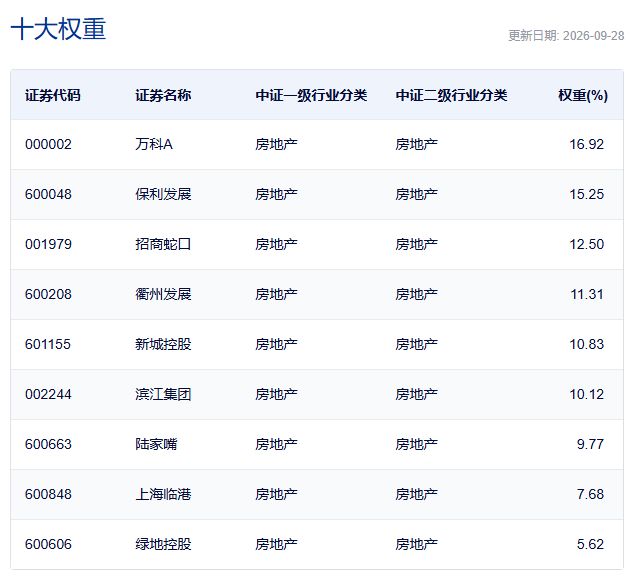The image size is (631, 577).
Task: Click 新城控股's first-level industry 房地产
Action: point(276,344)
